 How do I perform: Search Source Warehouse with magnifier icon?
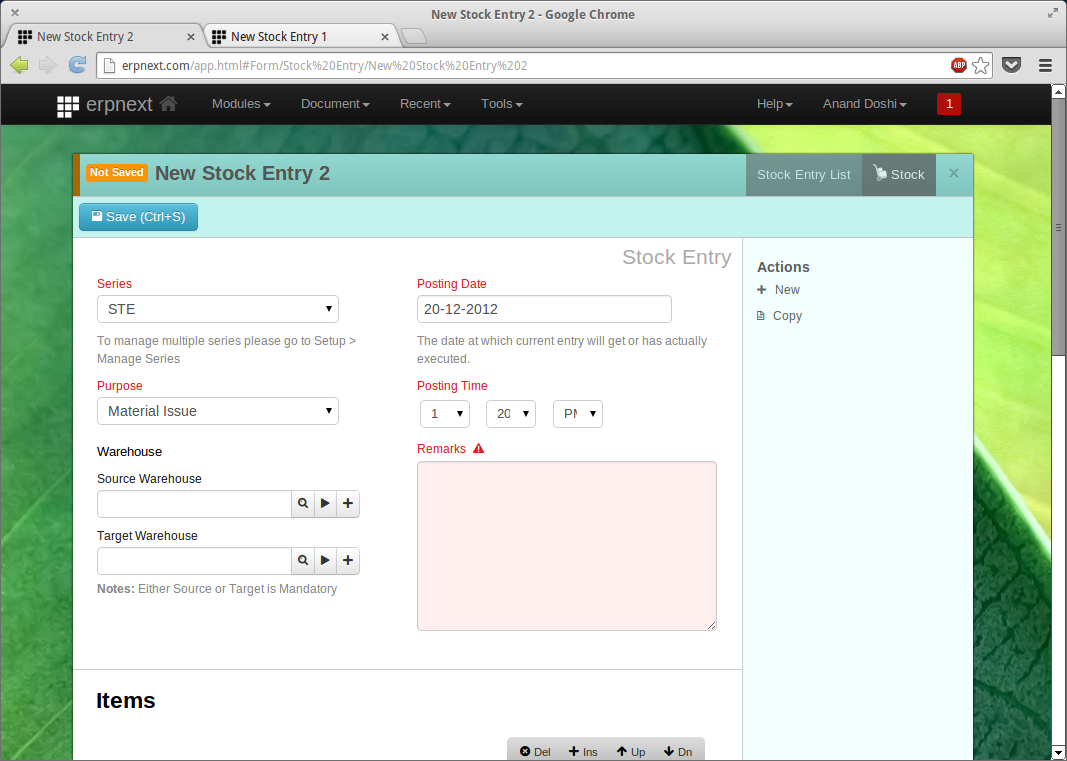303,504
